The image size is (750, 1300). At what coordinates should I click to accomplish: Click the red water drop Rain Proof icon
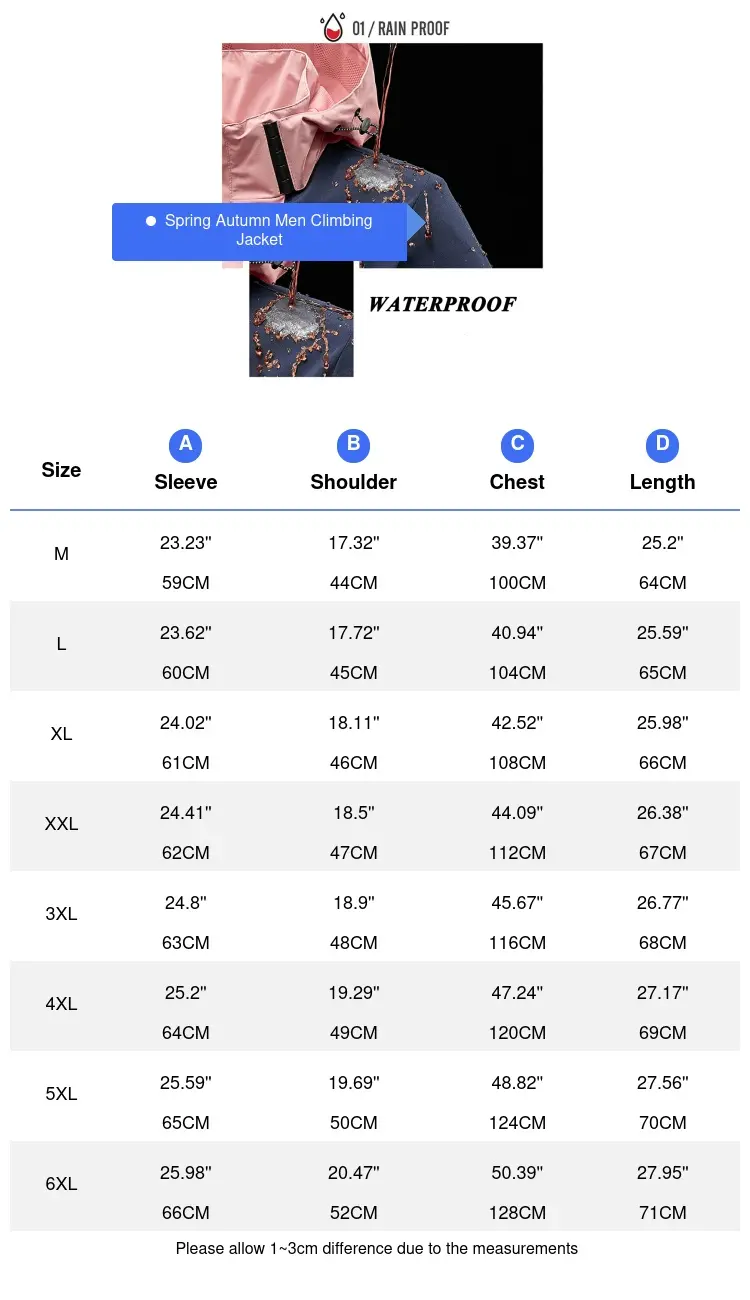point(331,27)
